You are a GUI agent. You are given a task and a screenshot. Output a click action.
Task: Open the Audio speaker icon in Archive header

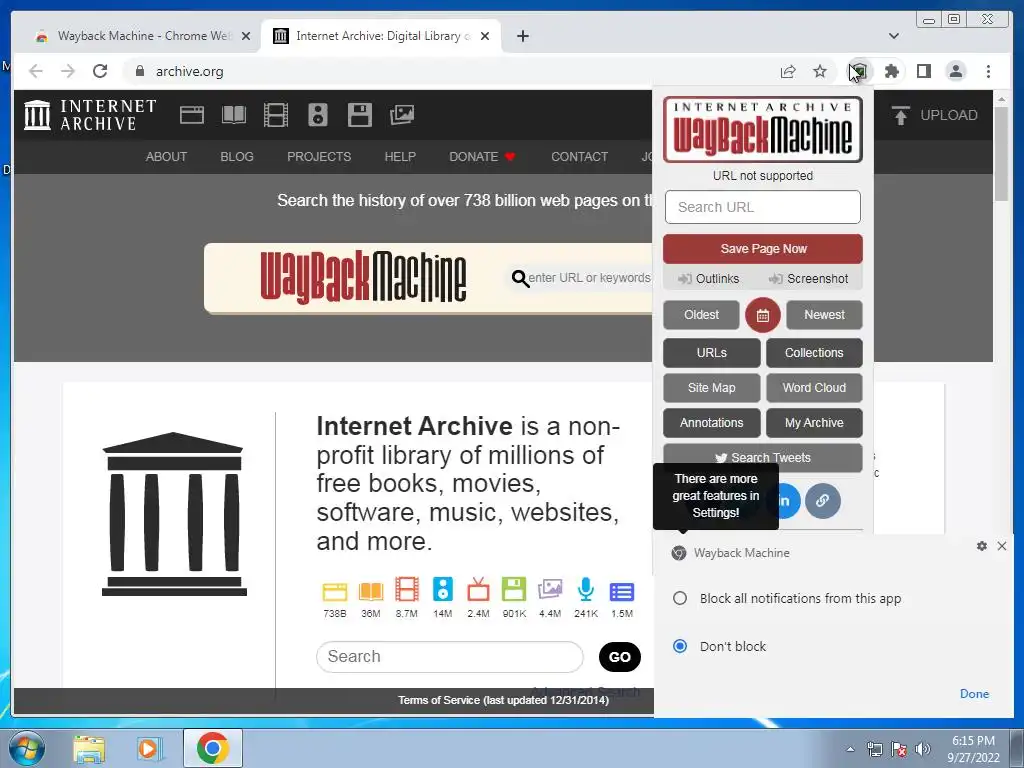[318, 115]
